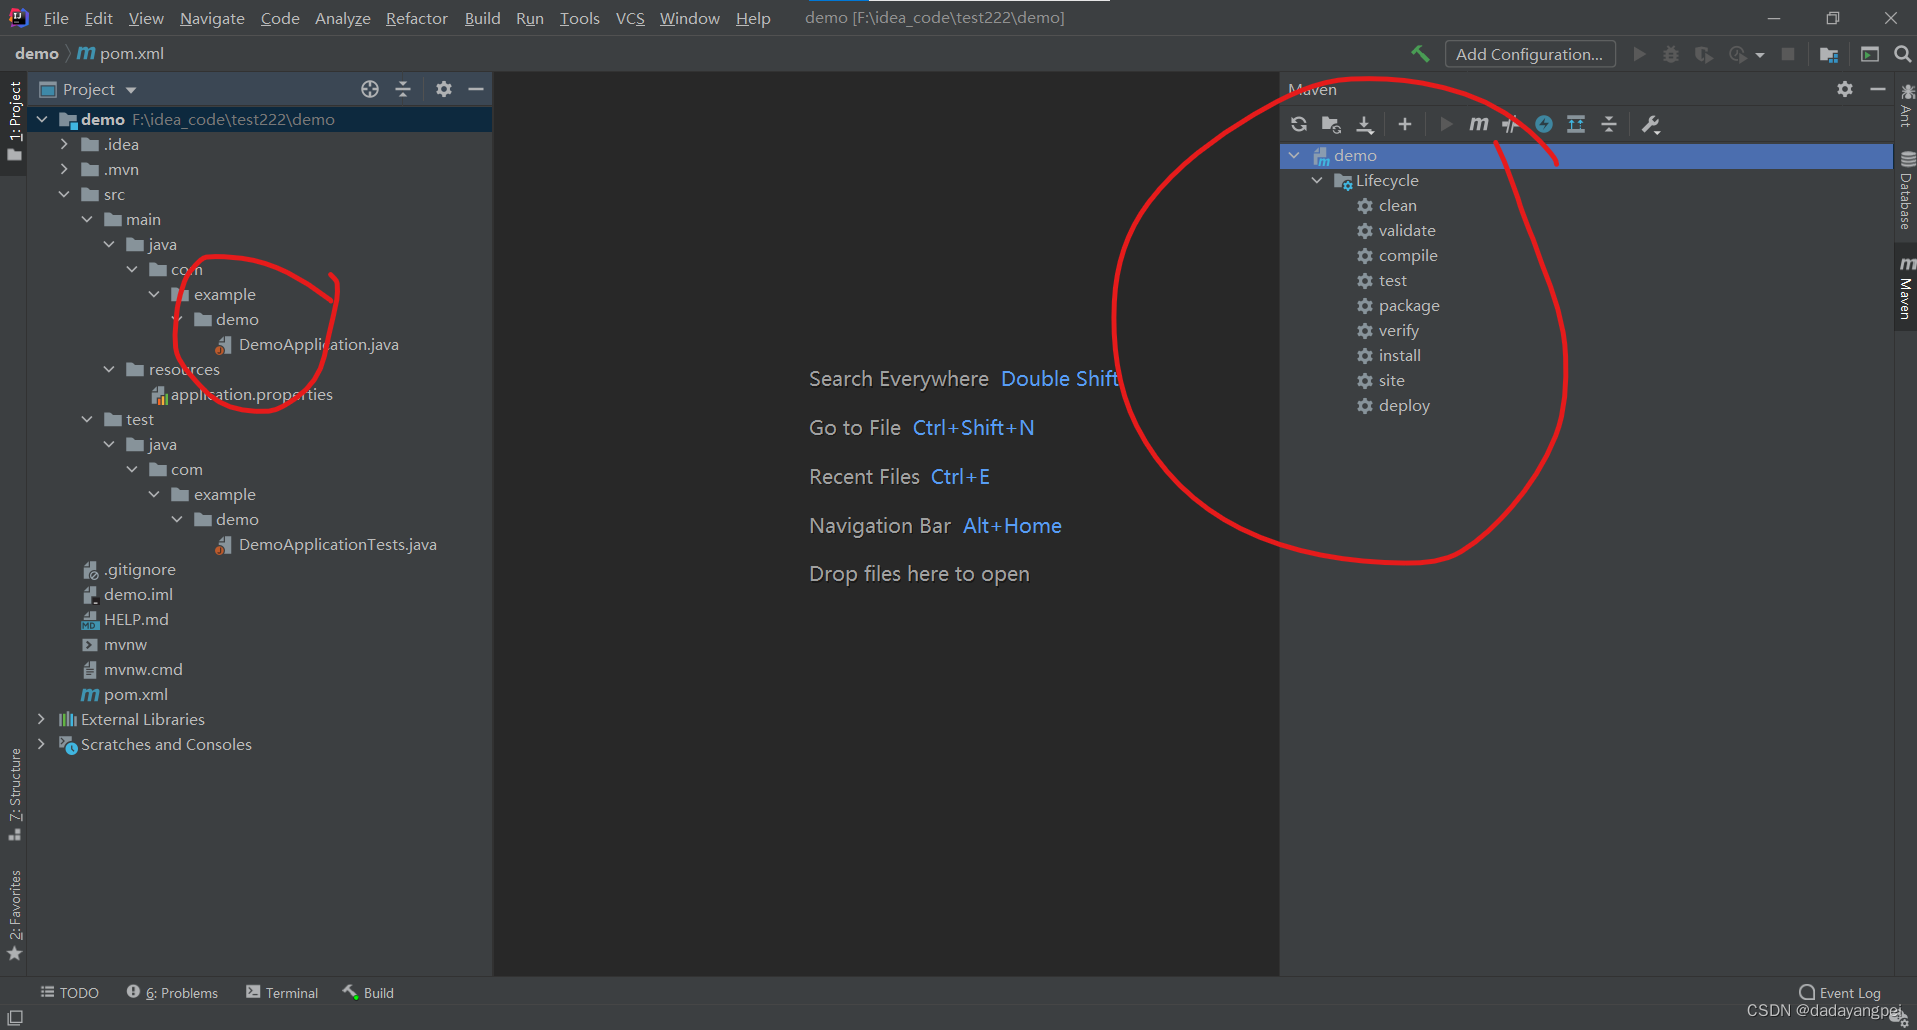
Task: Generate Sources and Update Folders icon in Maven
Action: (1331, 124)
